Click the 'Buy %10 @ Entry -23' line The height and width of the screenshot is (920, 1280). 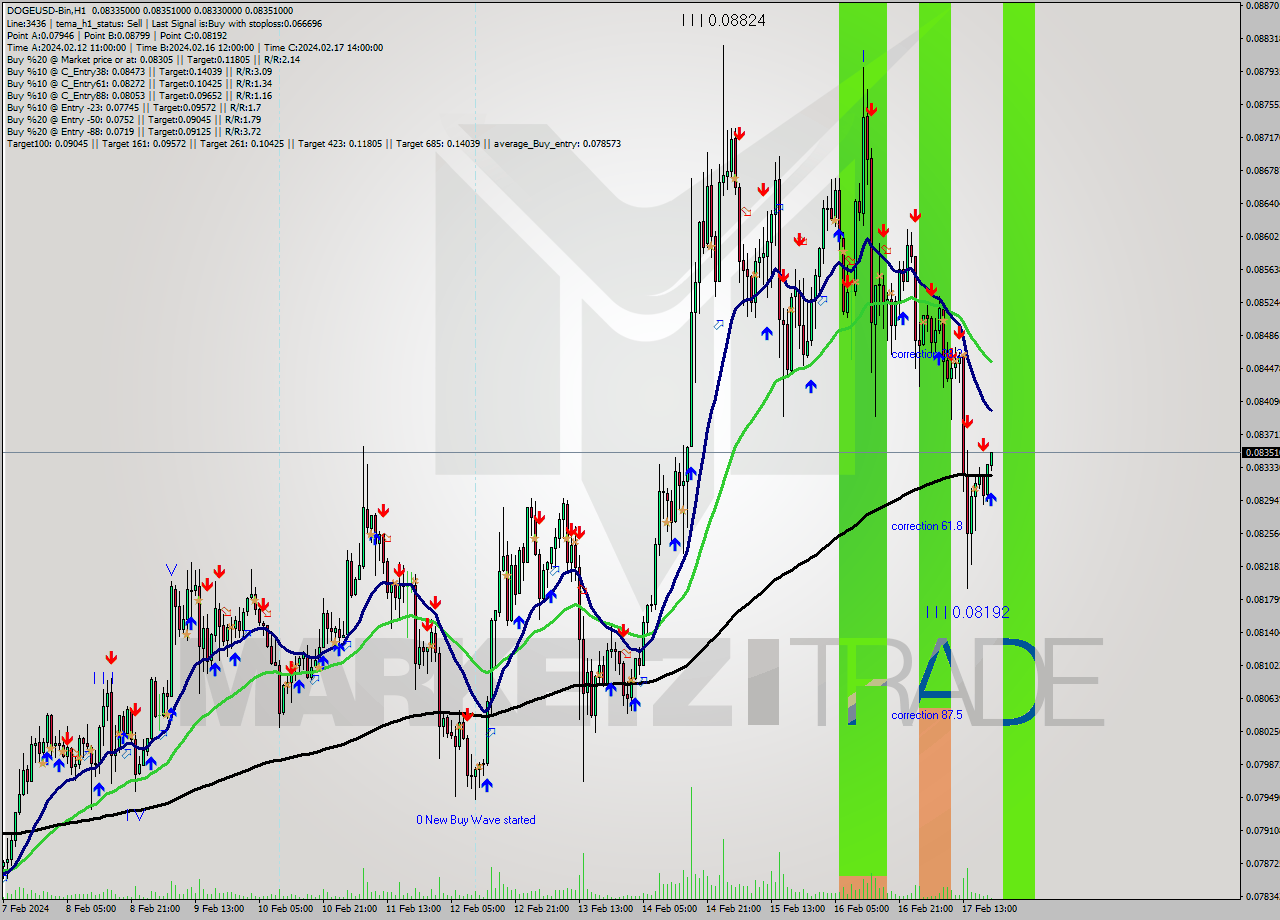(x=133, y=107)
